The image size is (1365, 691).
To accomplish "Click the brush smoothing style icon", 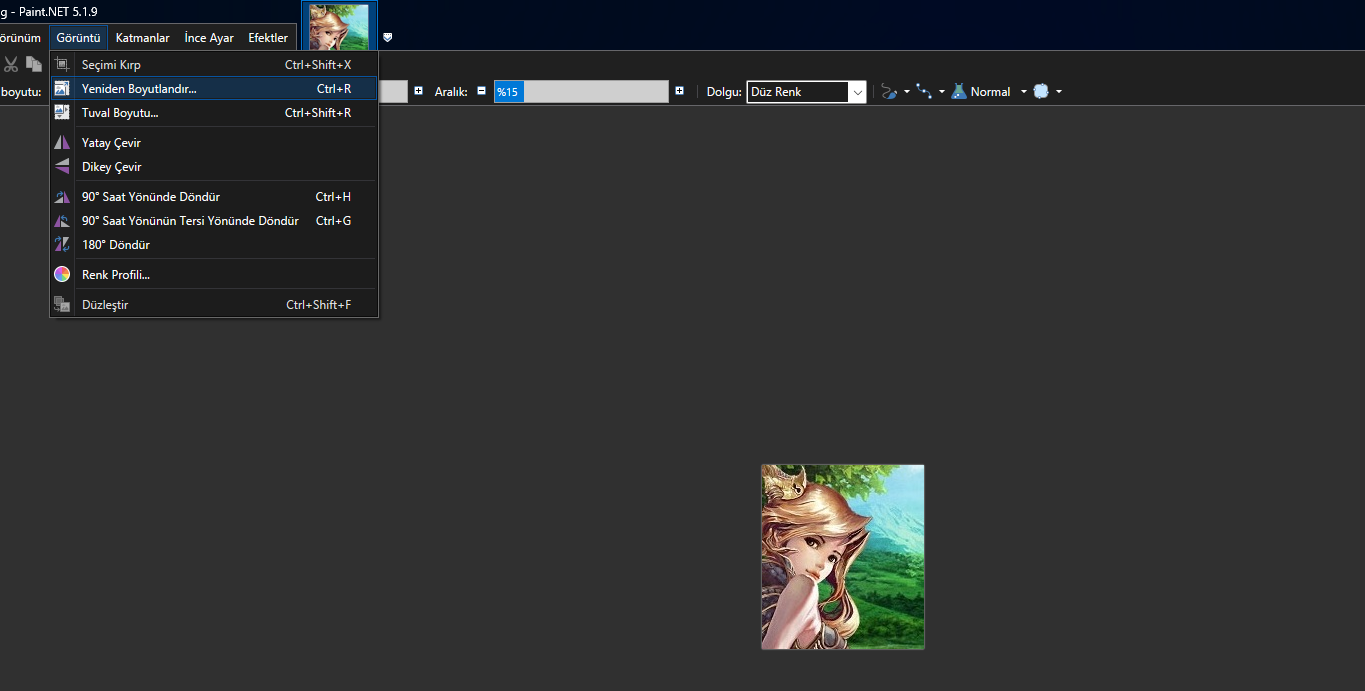I will click(x=888, y=91).
